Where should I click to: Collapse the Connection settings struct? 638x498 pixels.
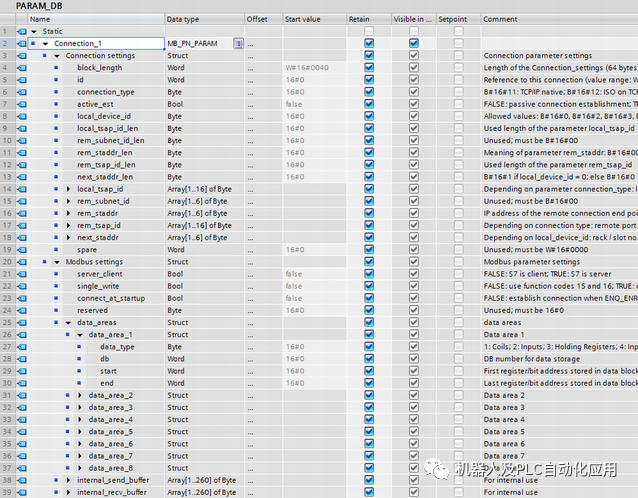point(57,56)
